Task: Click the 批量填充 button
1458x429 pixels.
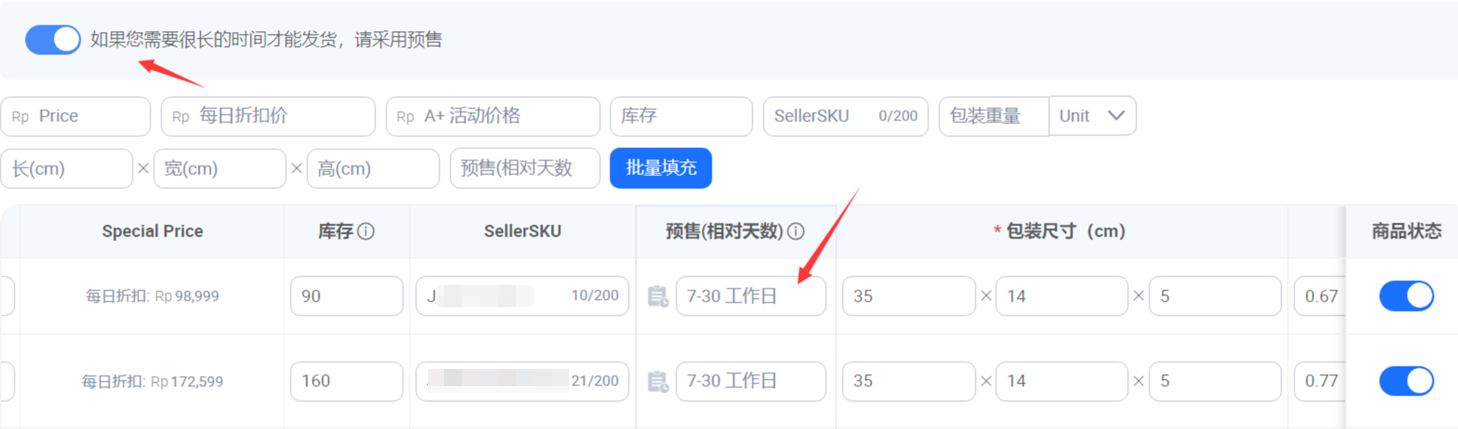Action: coord(660,168)
